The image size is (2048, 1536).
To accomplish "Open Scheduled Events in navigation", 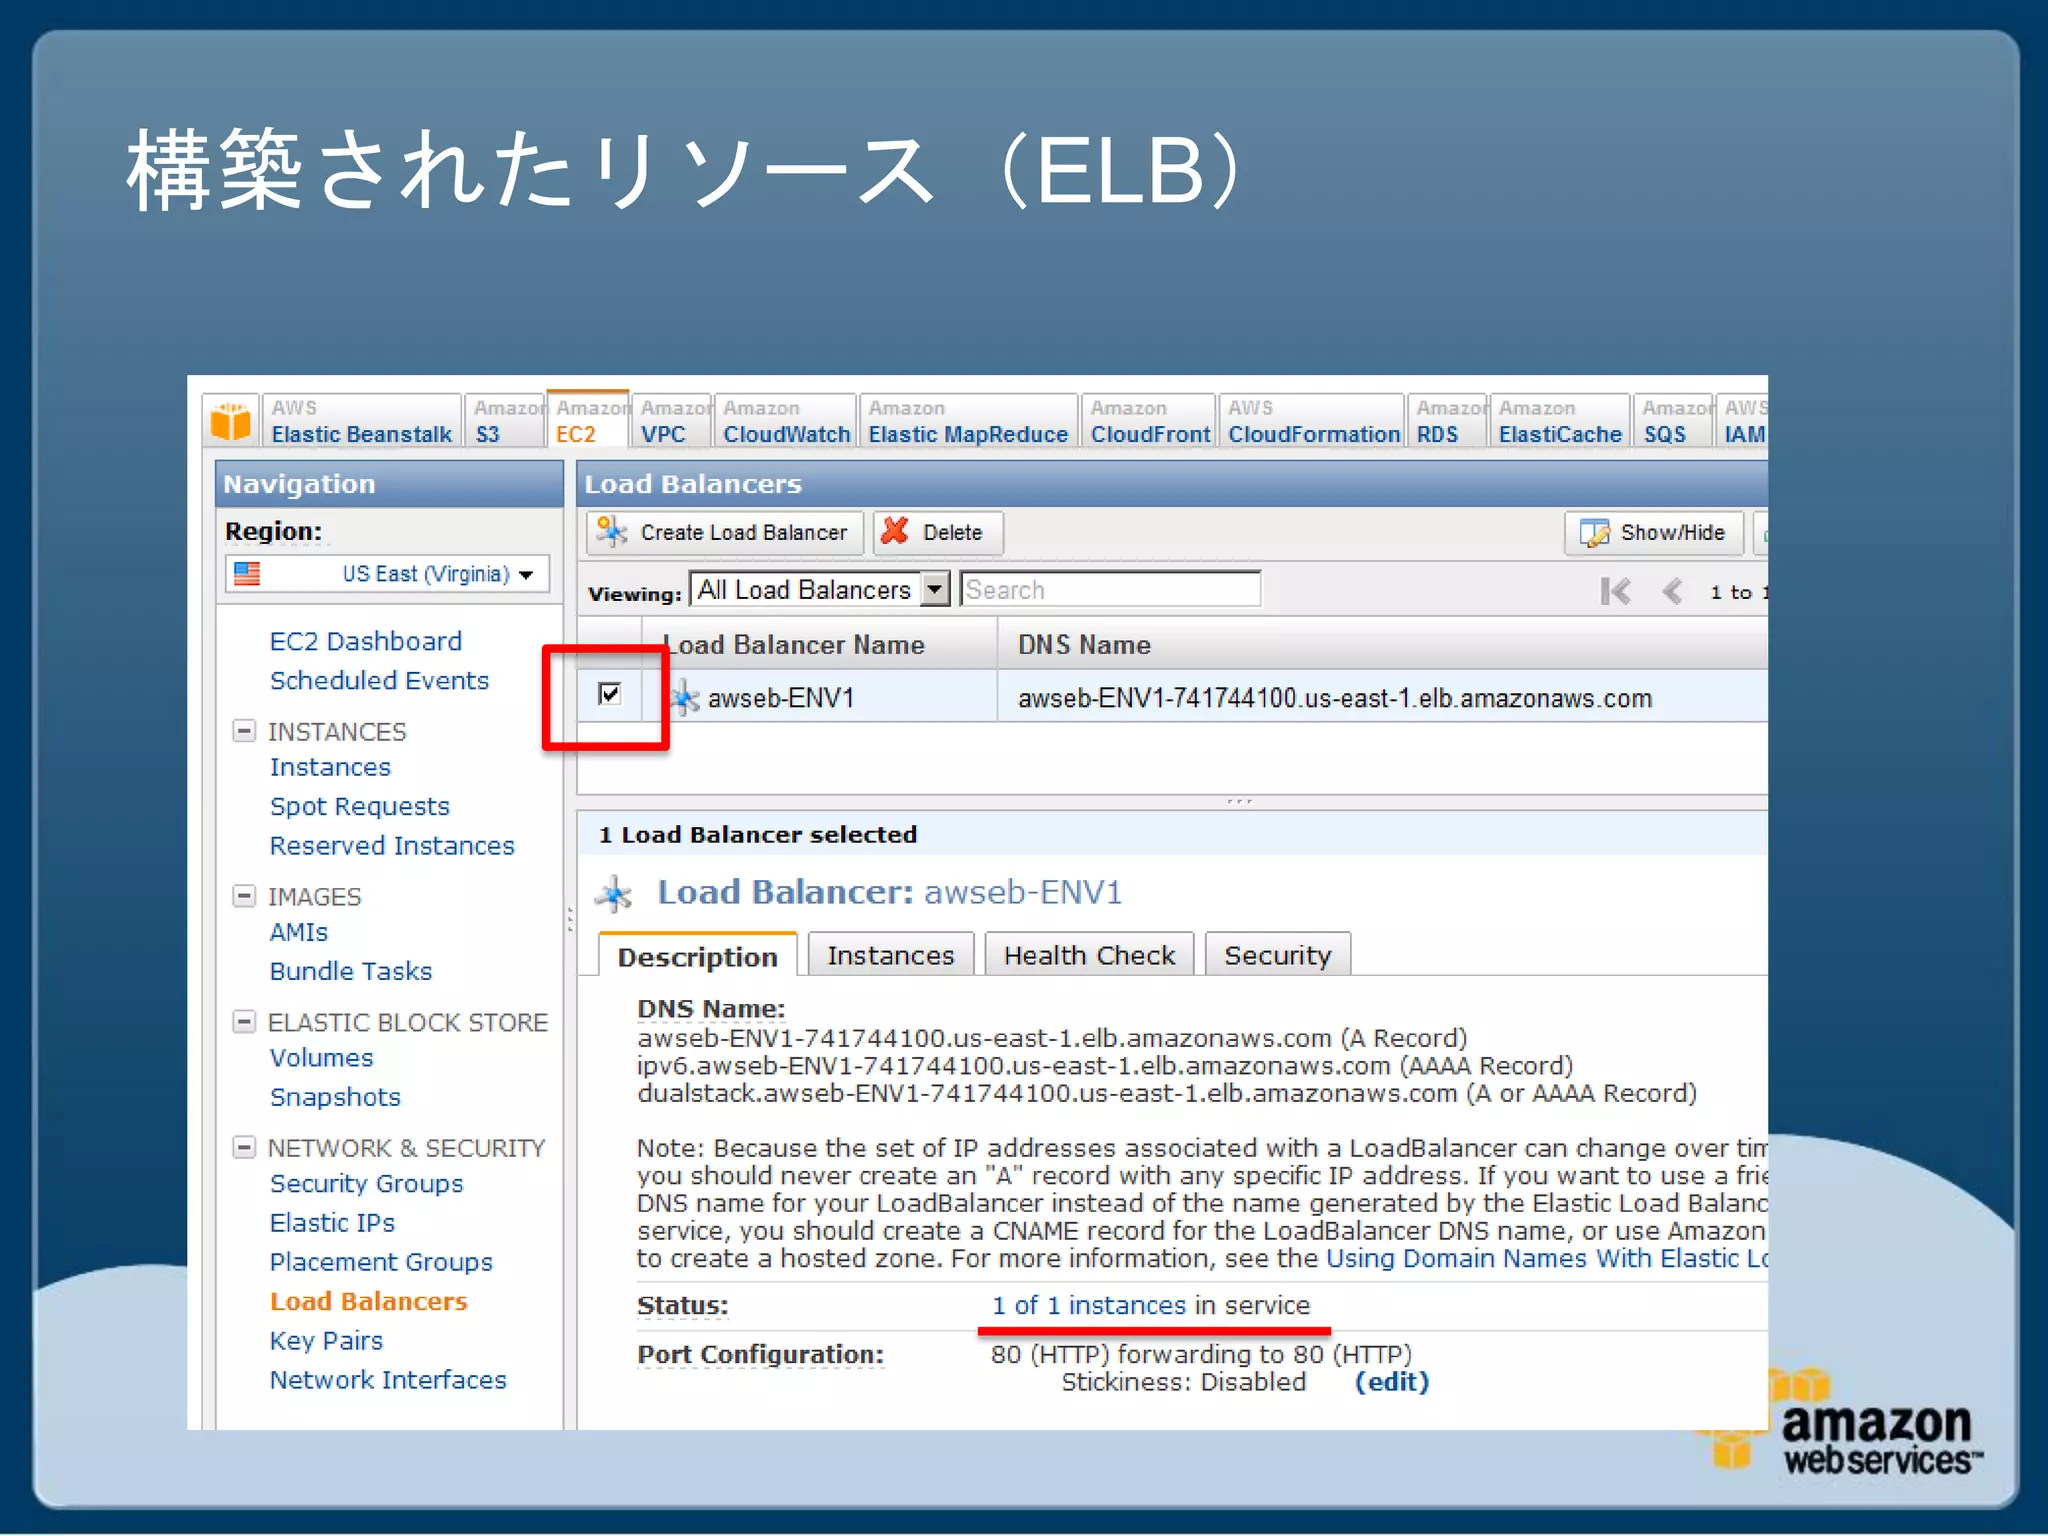I will [x=379, y=680].
